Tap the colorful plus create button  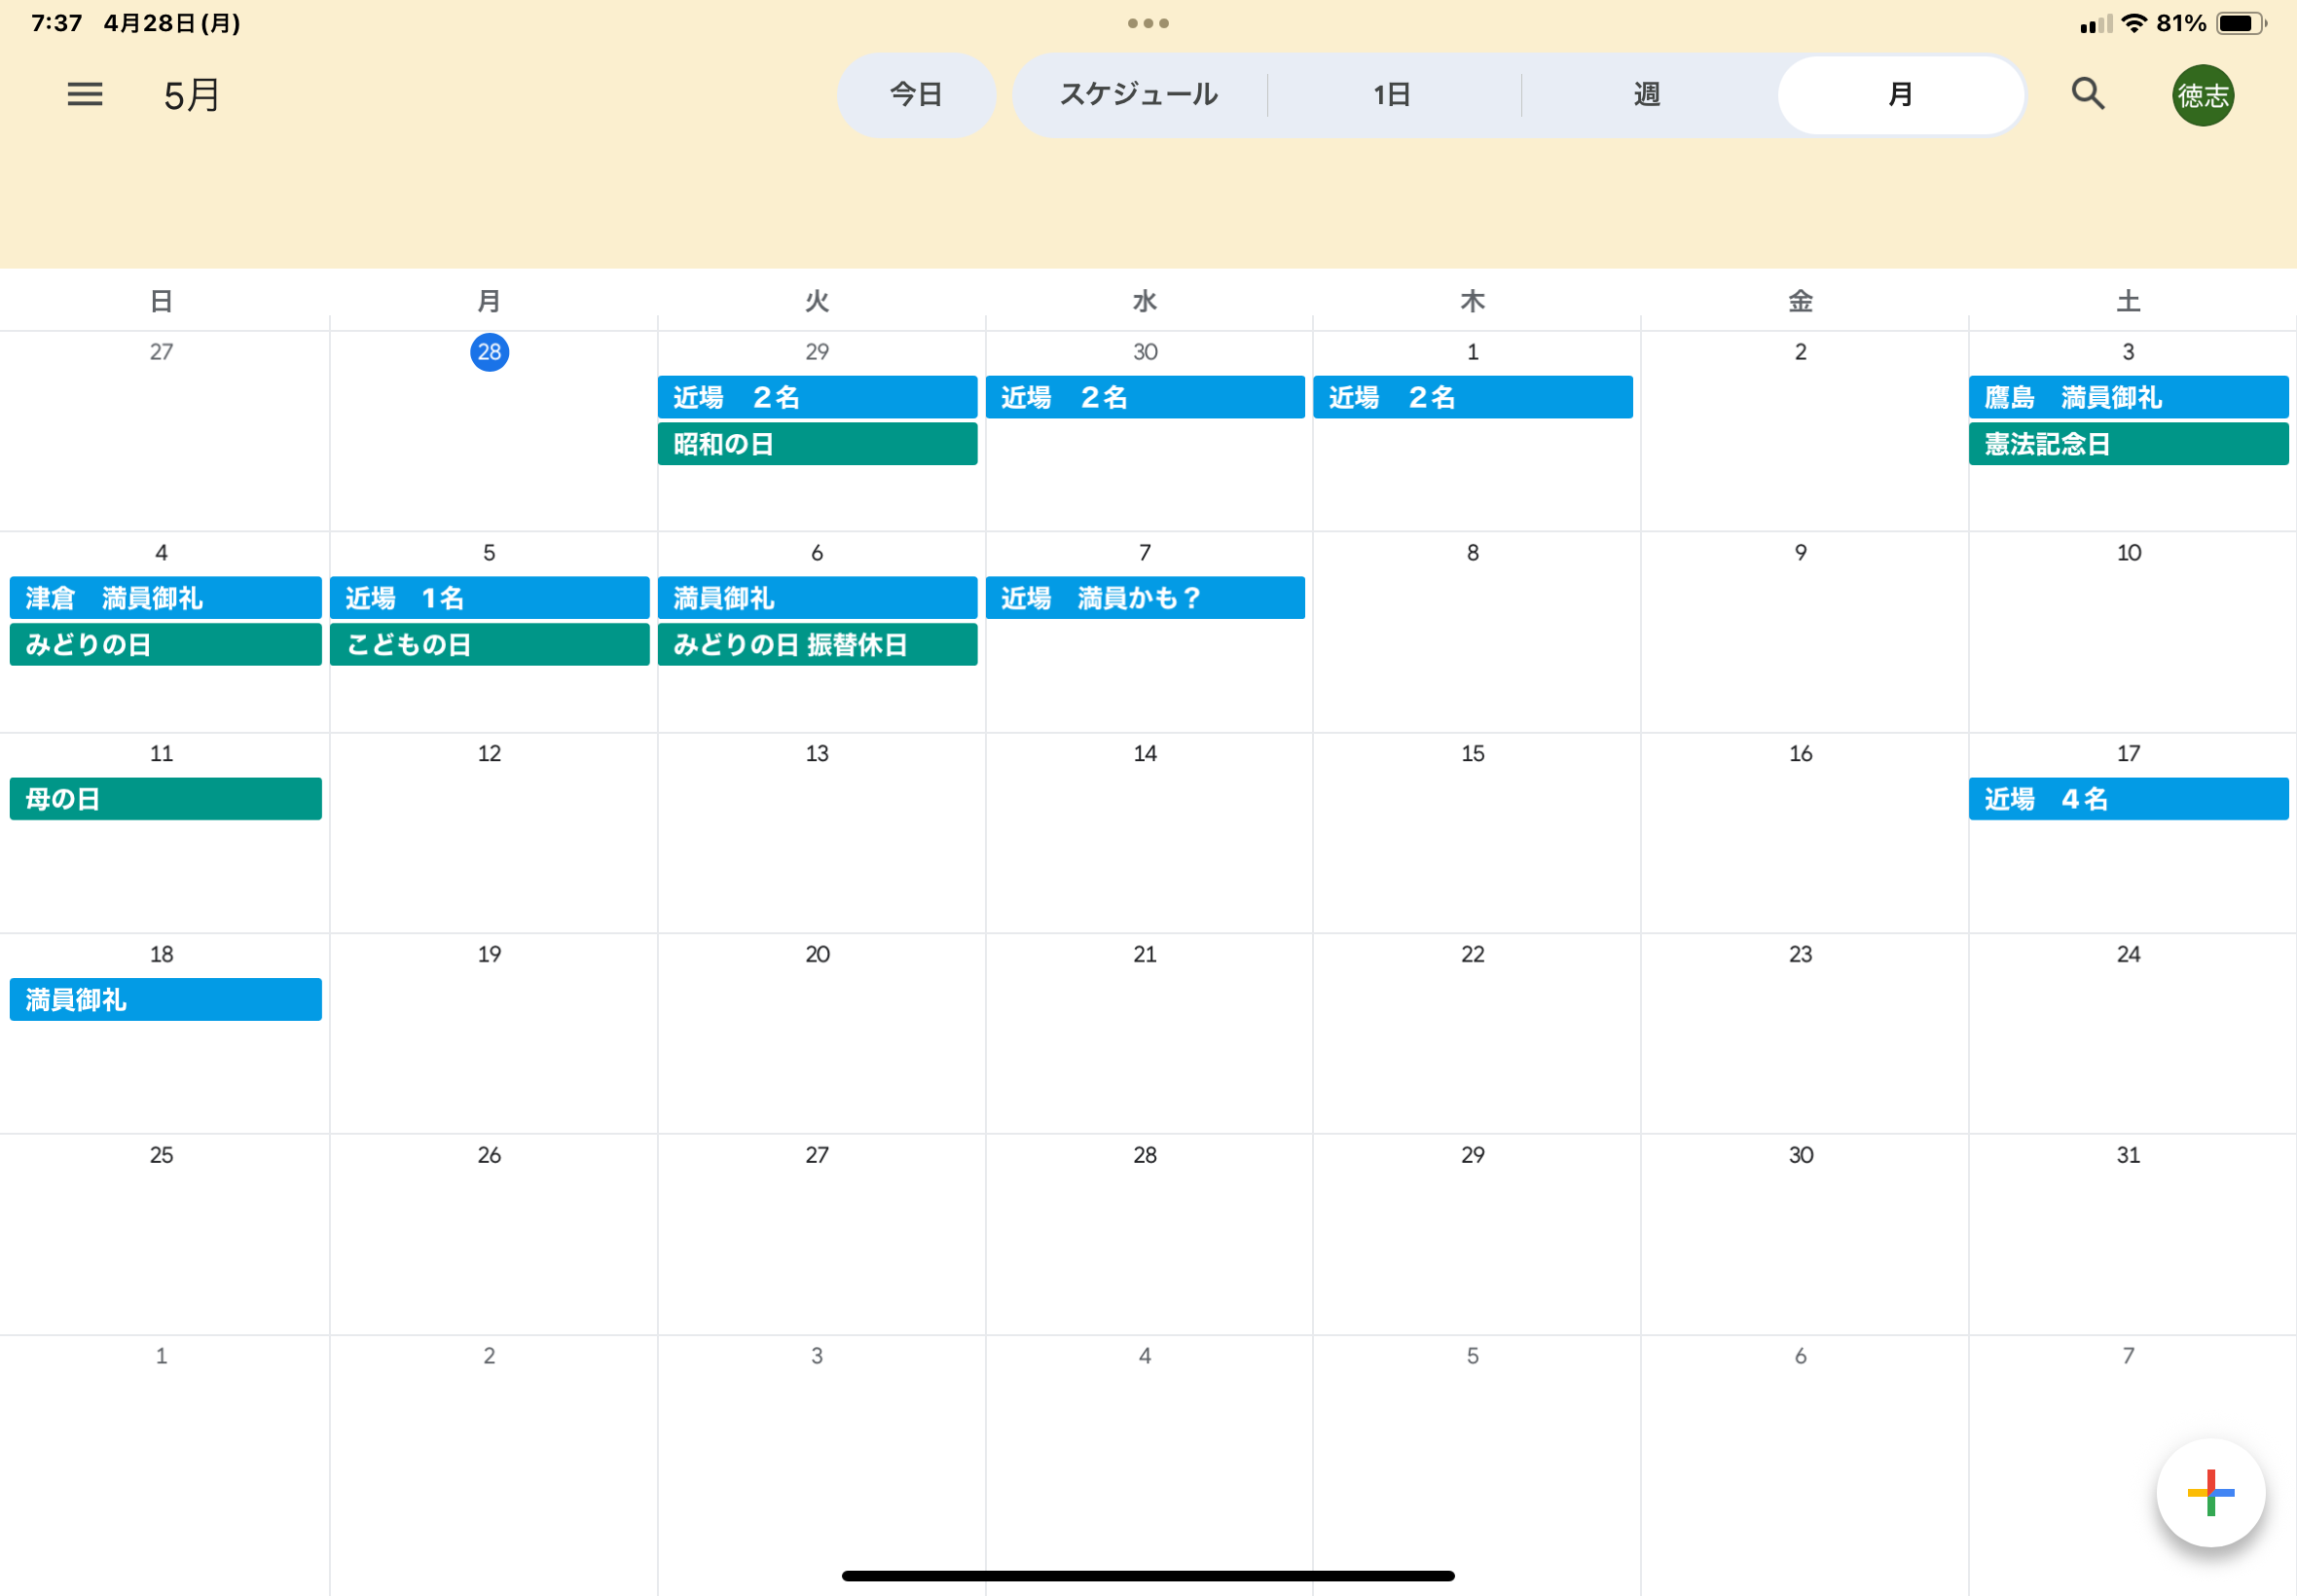pos(2210,1492)
